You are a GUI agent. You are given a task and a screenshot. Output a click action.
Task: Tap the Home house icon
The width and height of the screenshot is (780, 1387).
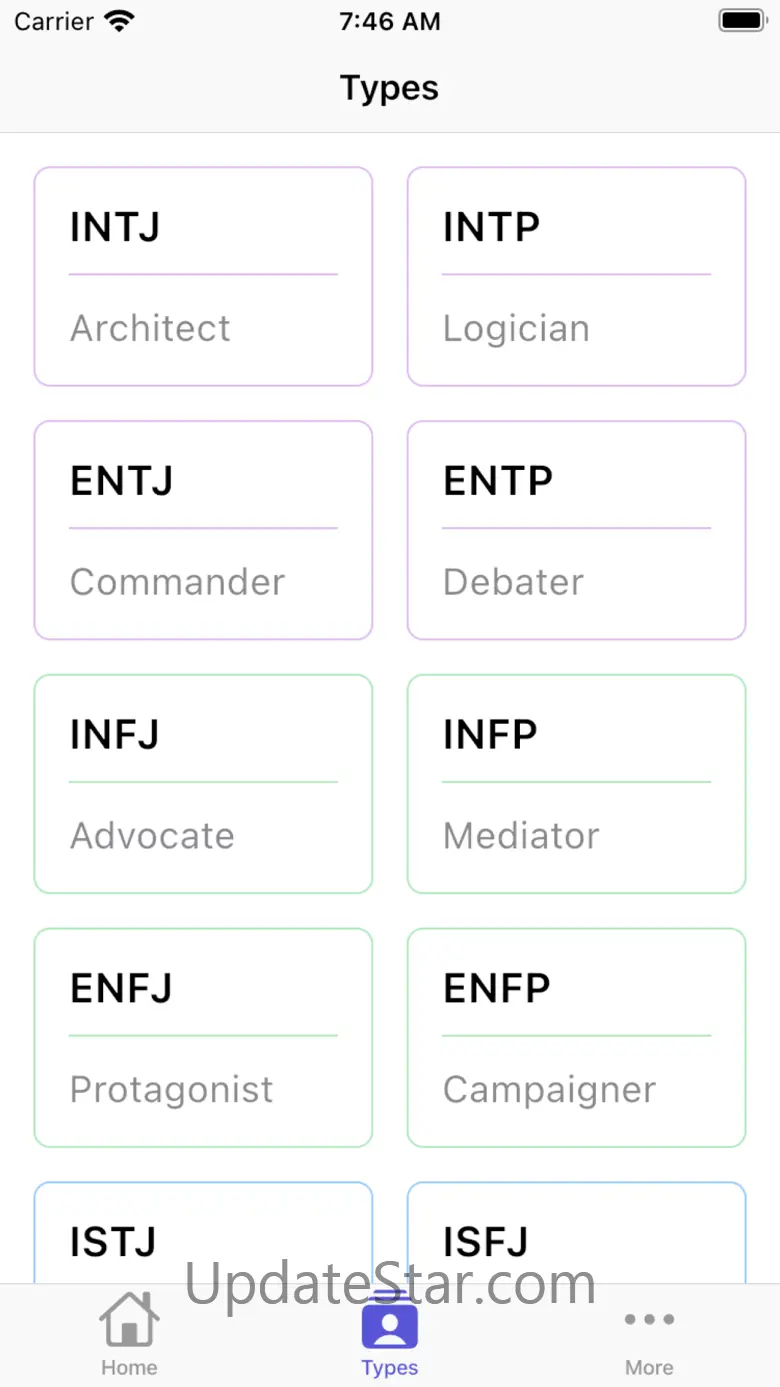pos(129,1320)
